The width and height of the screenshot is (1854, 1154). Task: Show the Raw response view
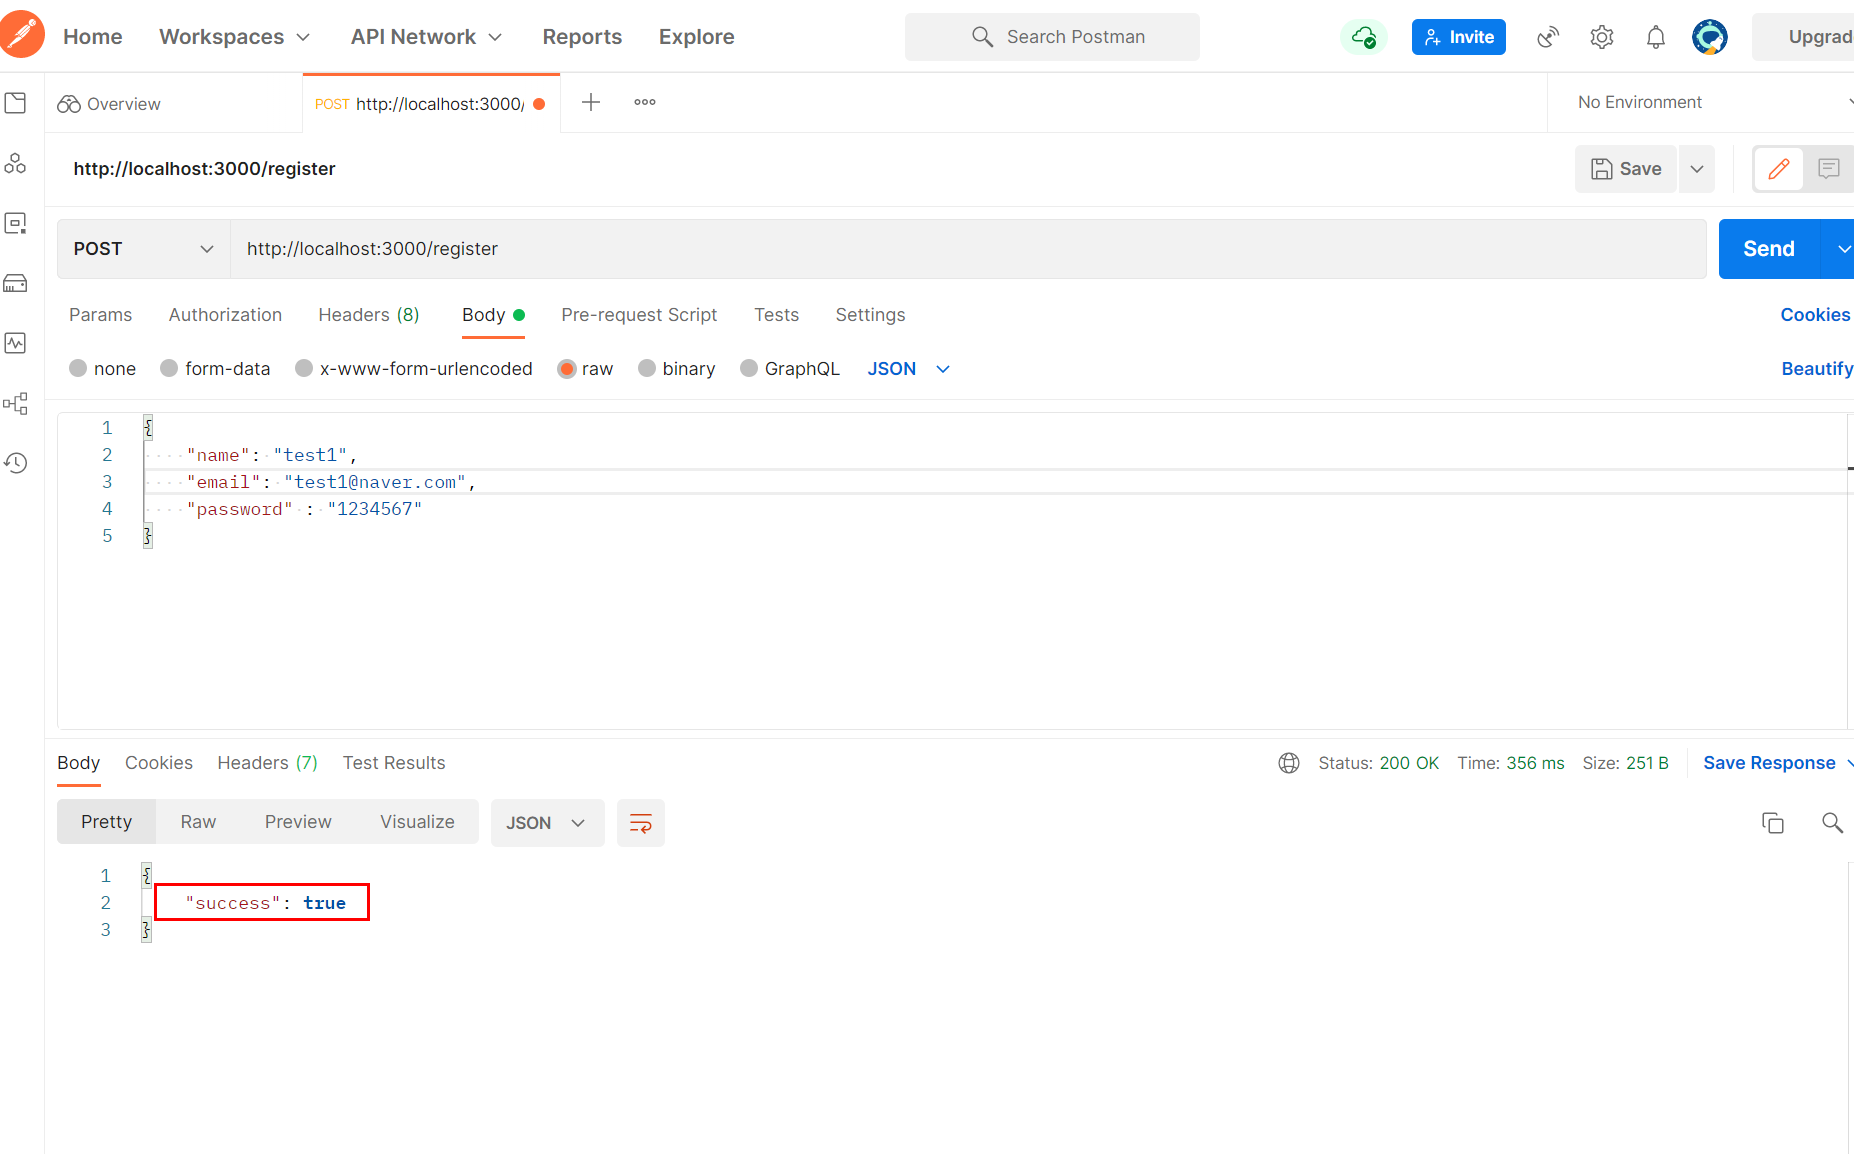click(198, 822)
